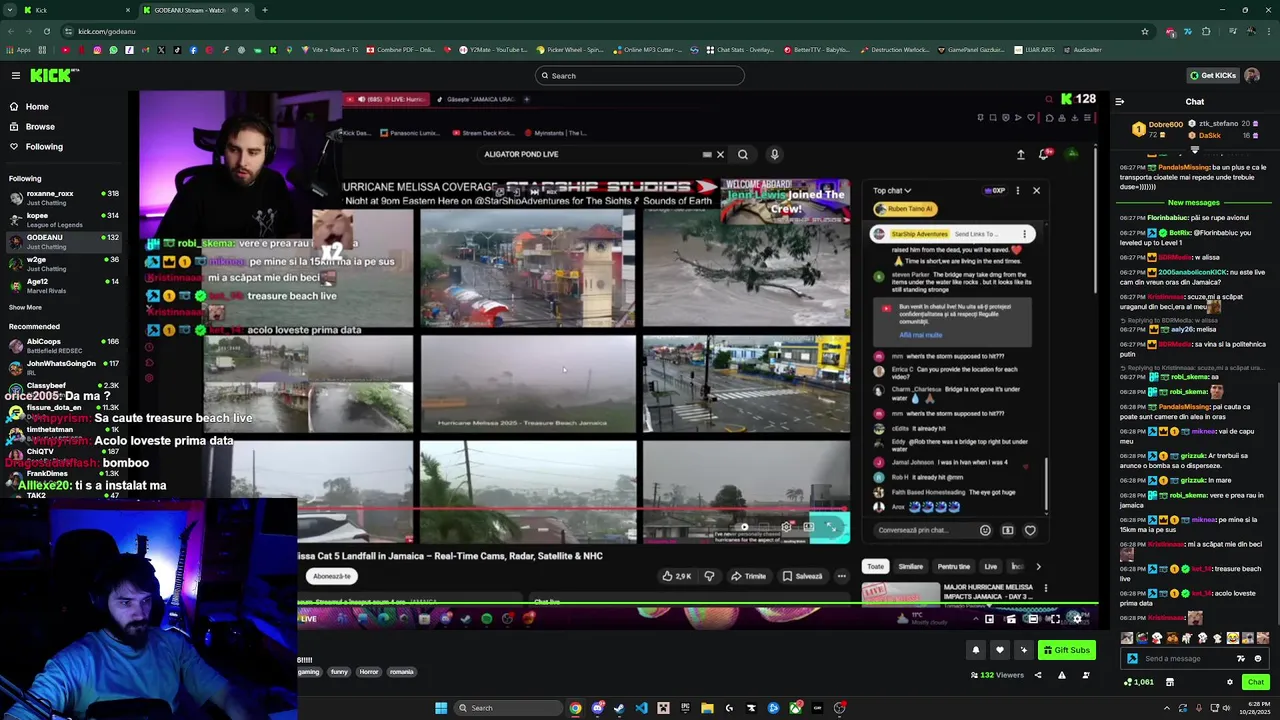1280x720 pixels.
Task: Open emote picker smiley icon
Action: [x=1258, y=658]
